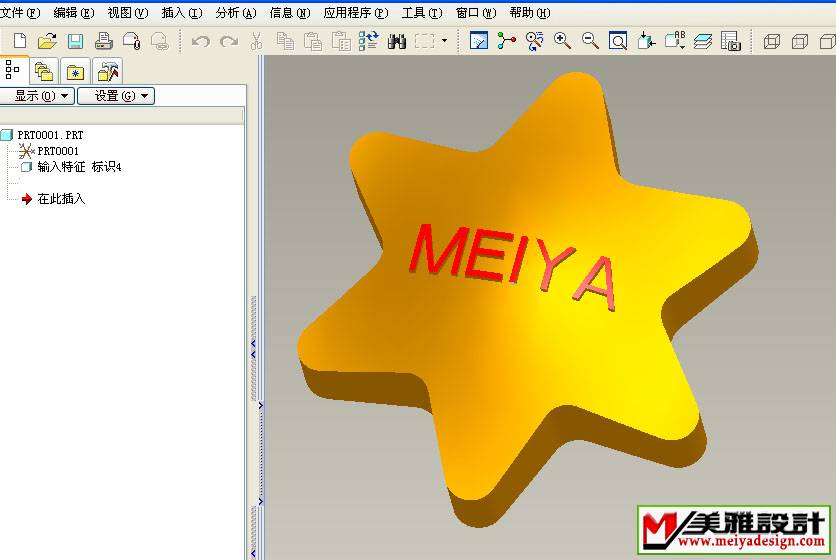Click the greyed-out send-as-link mail icon
This screenshot has width=836, height=560.
pyautogui.click(x=159, y=41)
